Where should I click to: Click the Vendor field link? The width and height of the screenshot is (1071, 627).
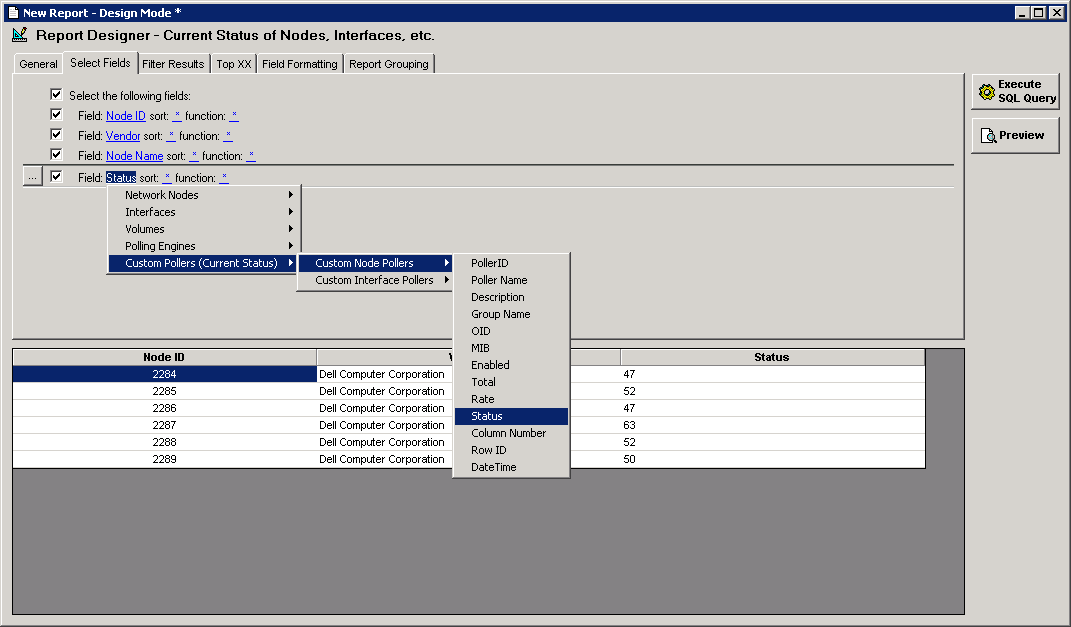click(123, 136)
